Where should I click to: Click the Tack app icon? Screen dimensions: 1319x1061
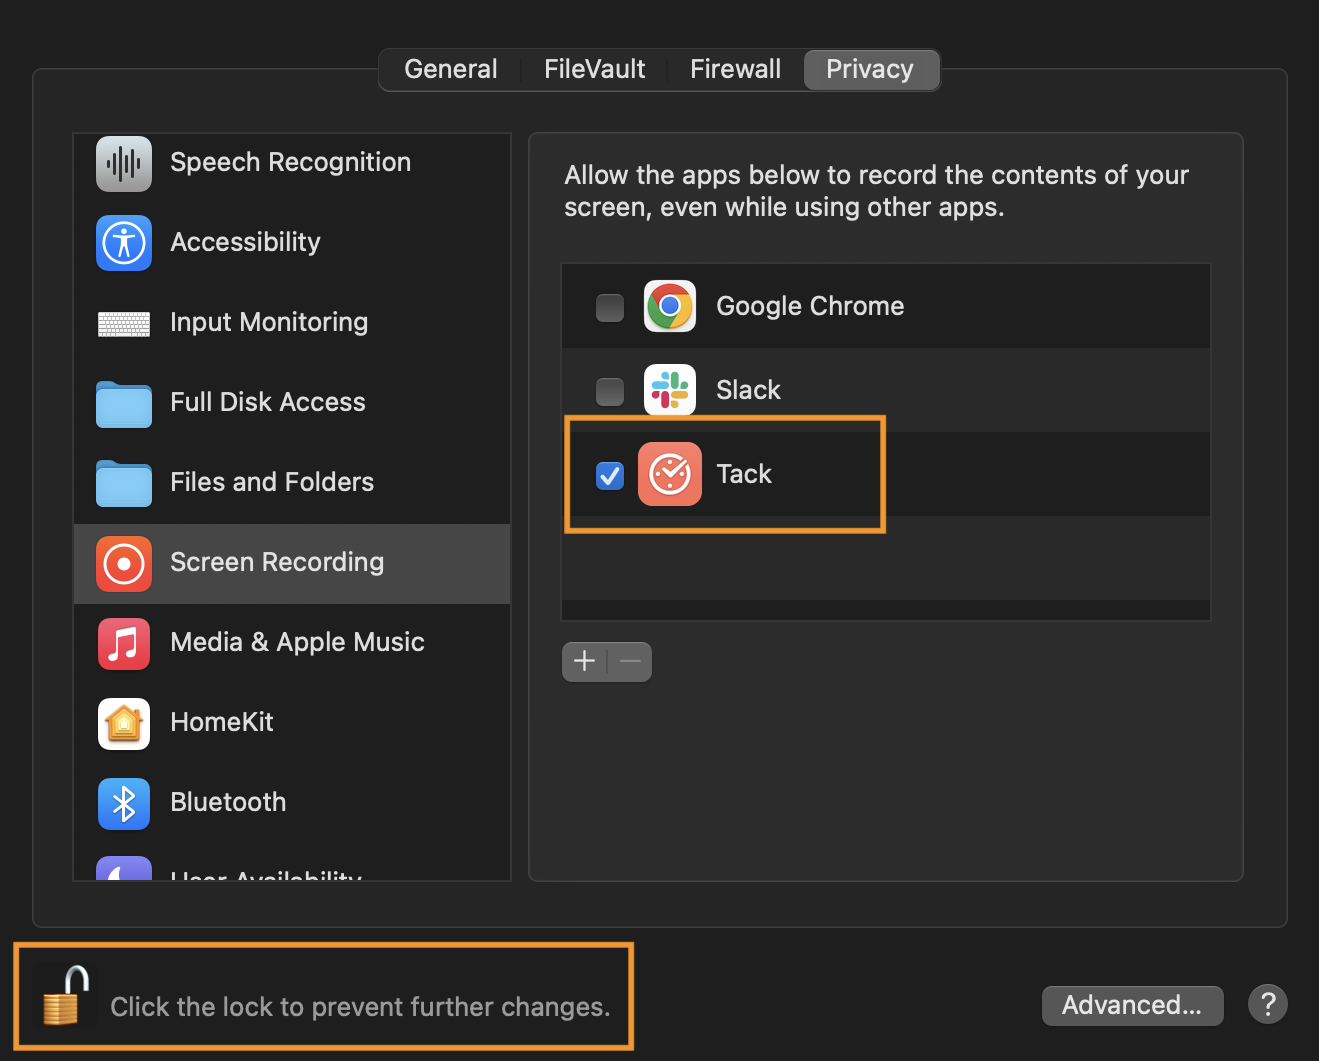point(670,474)
